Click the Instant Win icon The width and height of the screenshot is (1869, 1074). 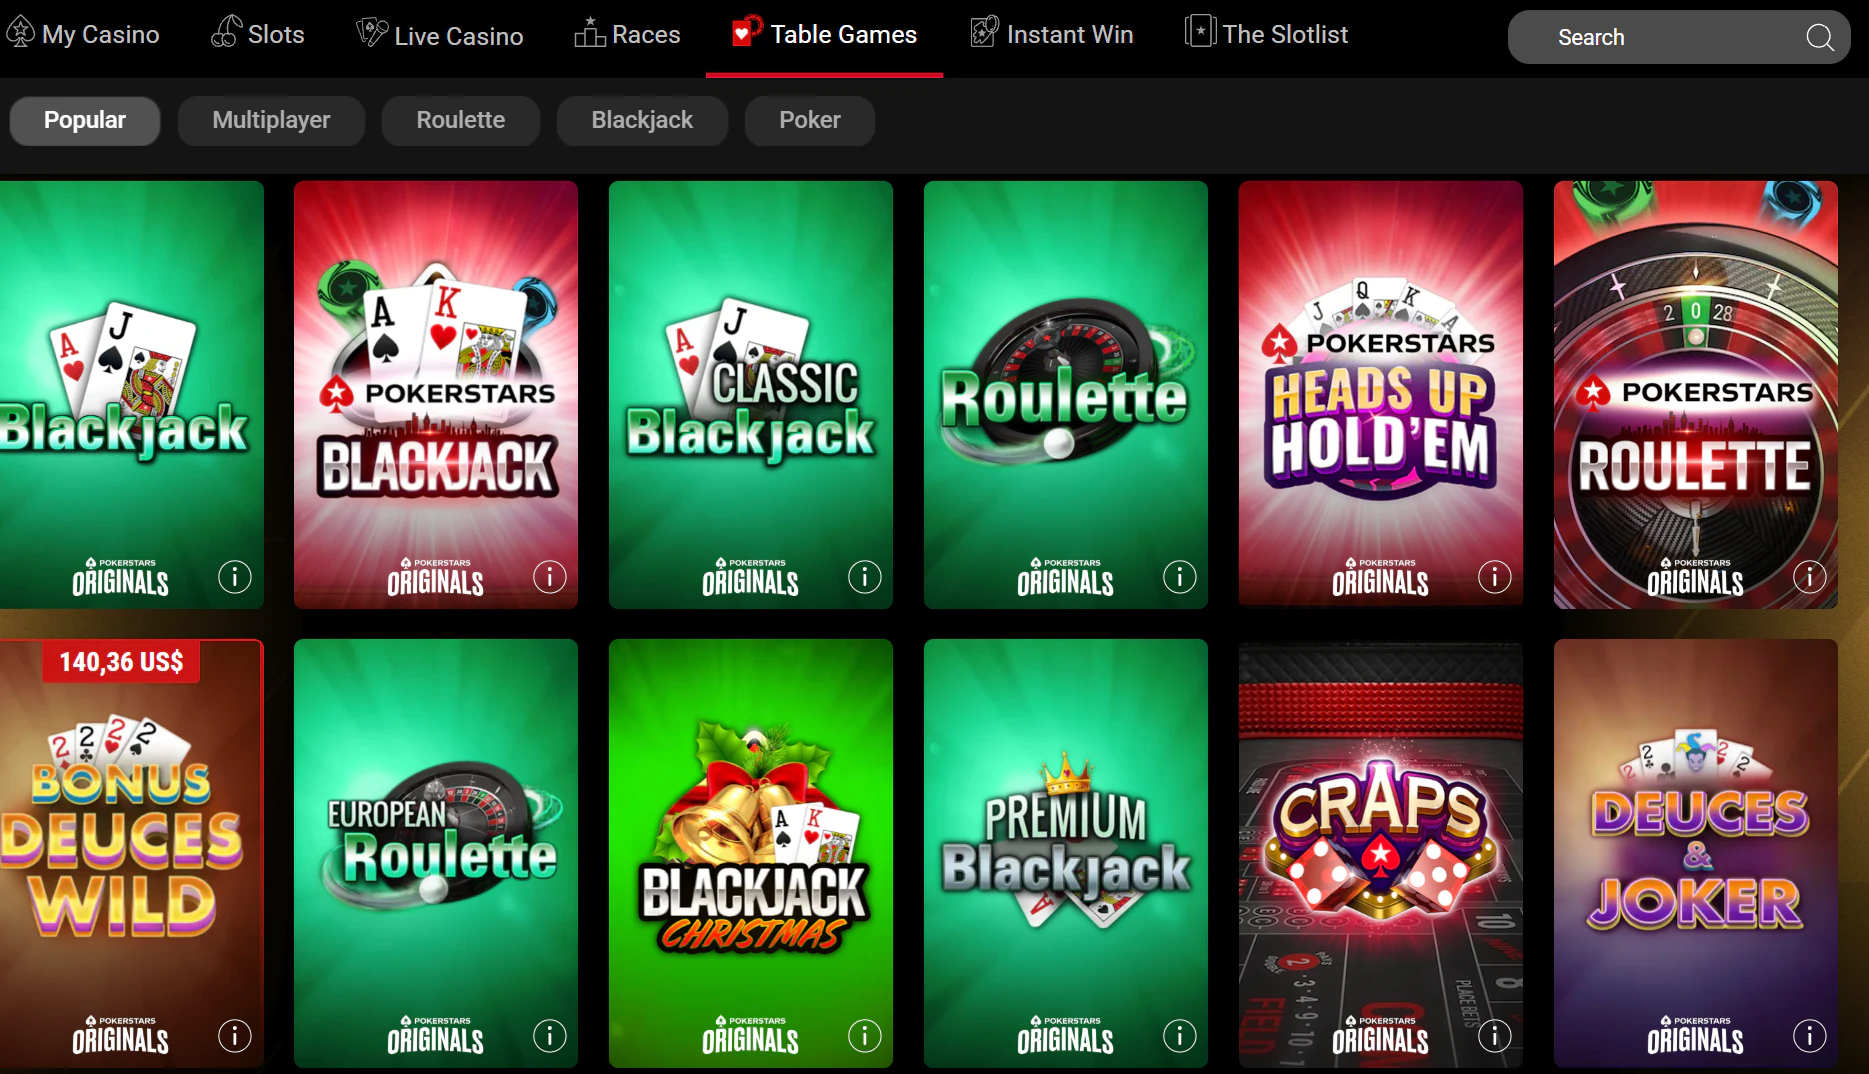tap(984, 32)
